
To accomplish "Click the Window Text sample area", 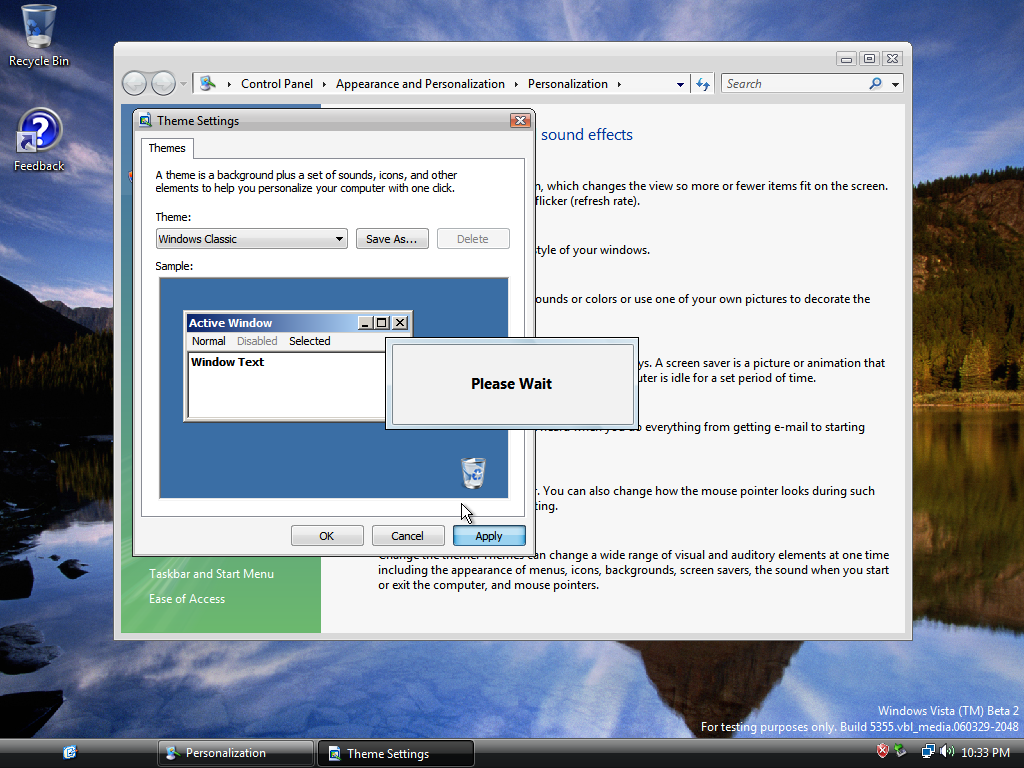I will [287, 385].
